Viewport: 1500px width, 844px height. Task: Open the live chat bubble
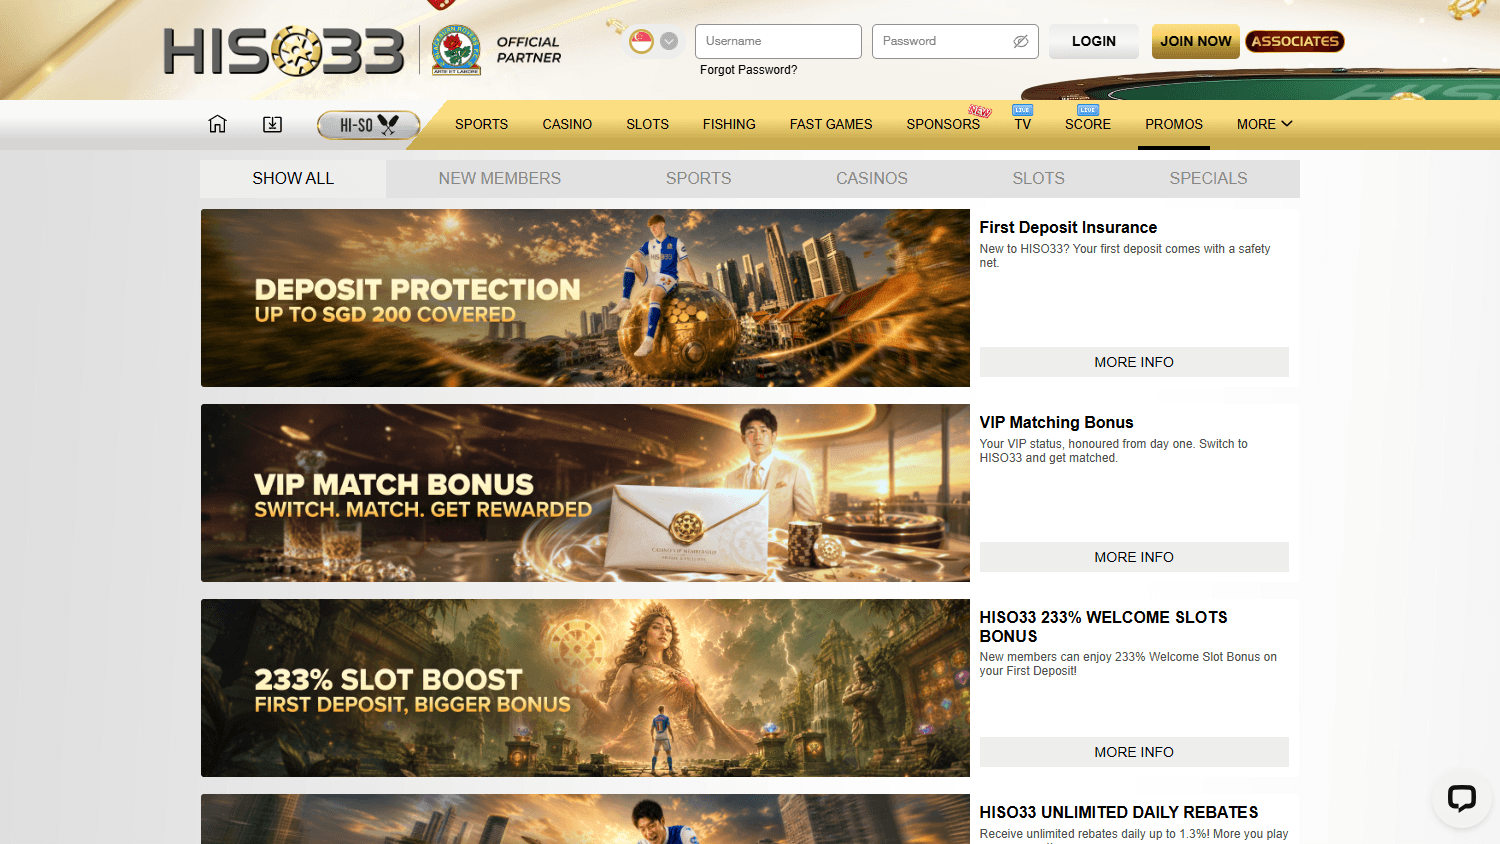(x=1461, y=797)
